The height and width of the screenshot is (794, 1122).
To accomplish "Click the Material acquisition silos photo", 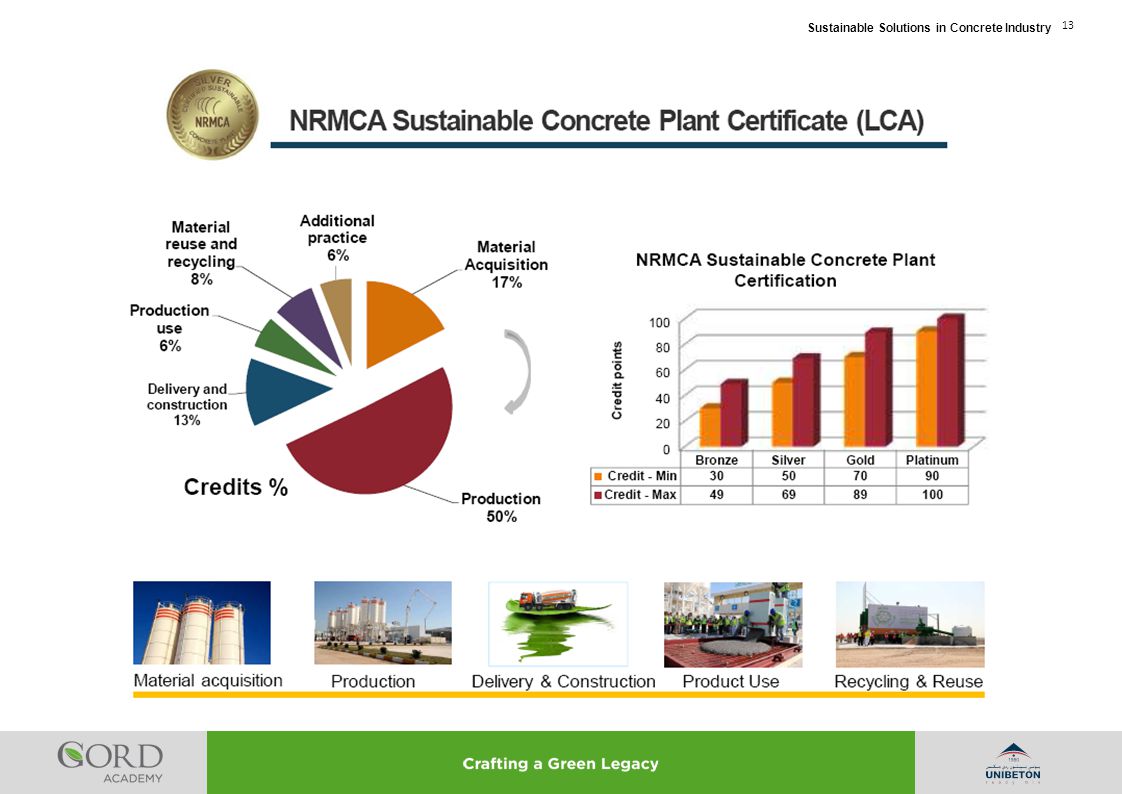I will click(x=202, y=623).
